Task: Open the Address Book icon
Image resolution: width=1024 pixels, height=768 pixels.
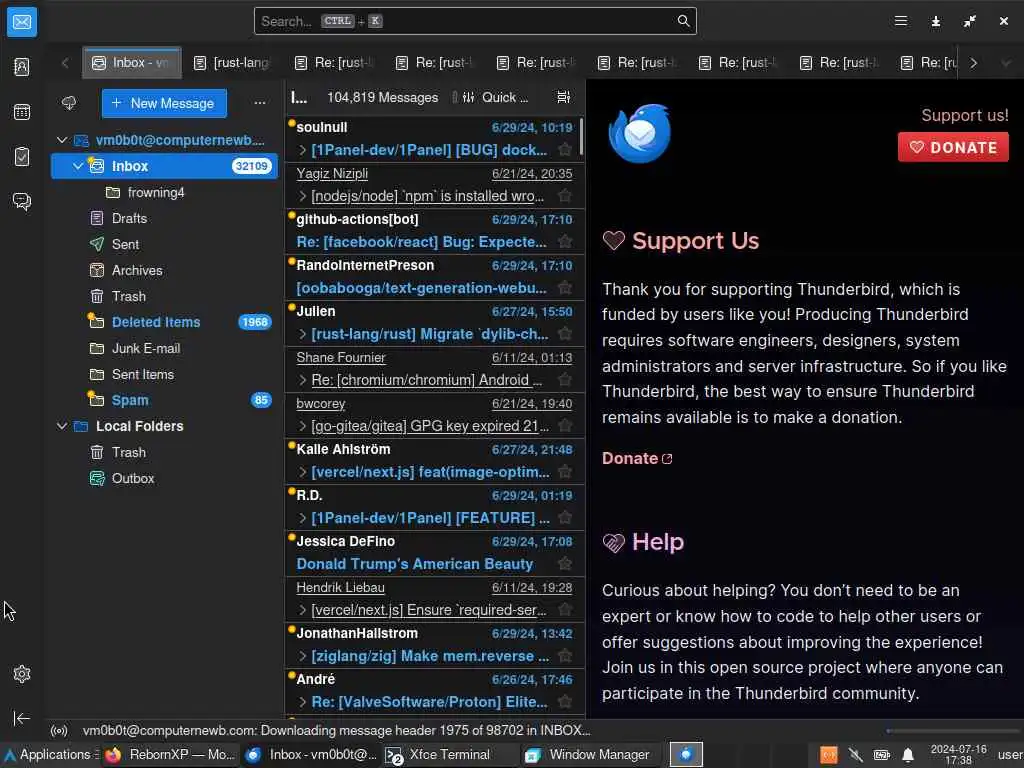Action: (x=22, y=67)
